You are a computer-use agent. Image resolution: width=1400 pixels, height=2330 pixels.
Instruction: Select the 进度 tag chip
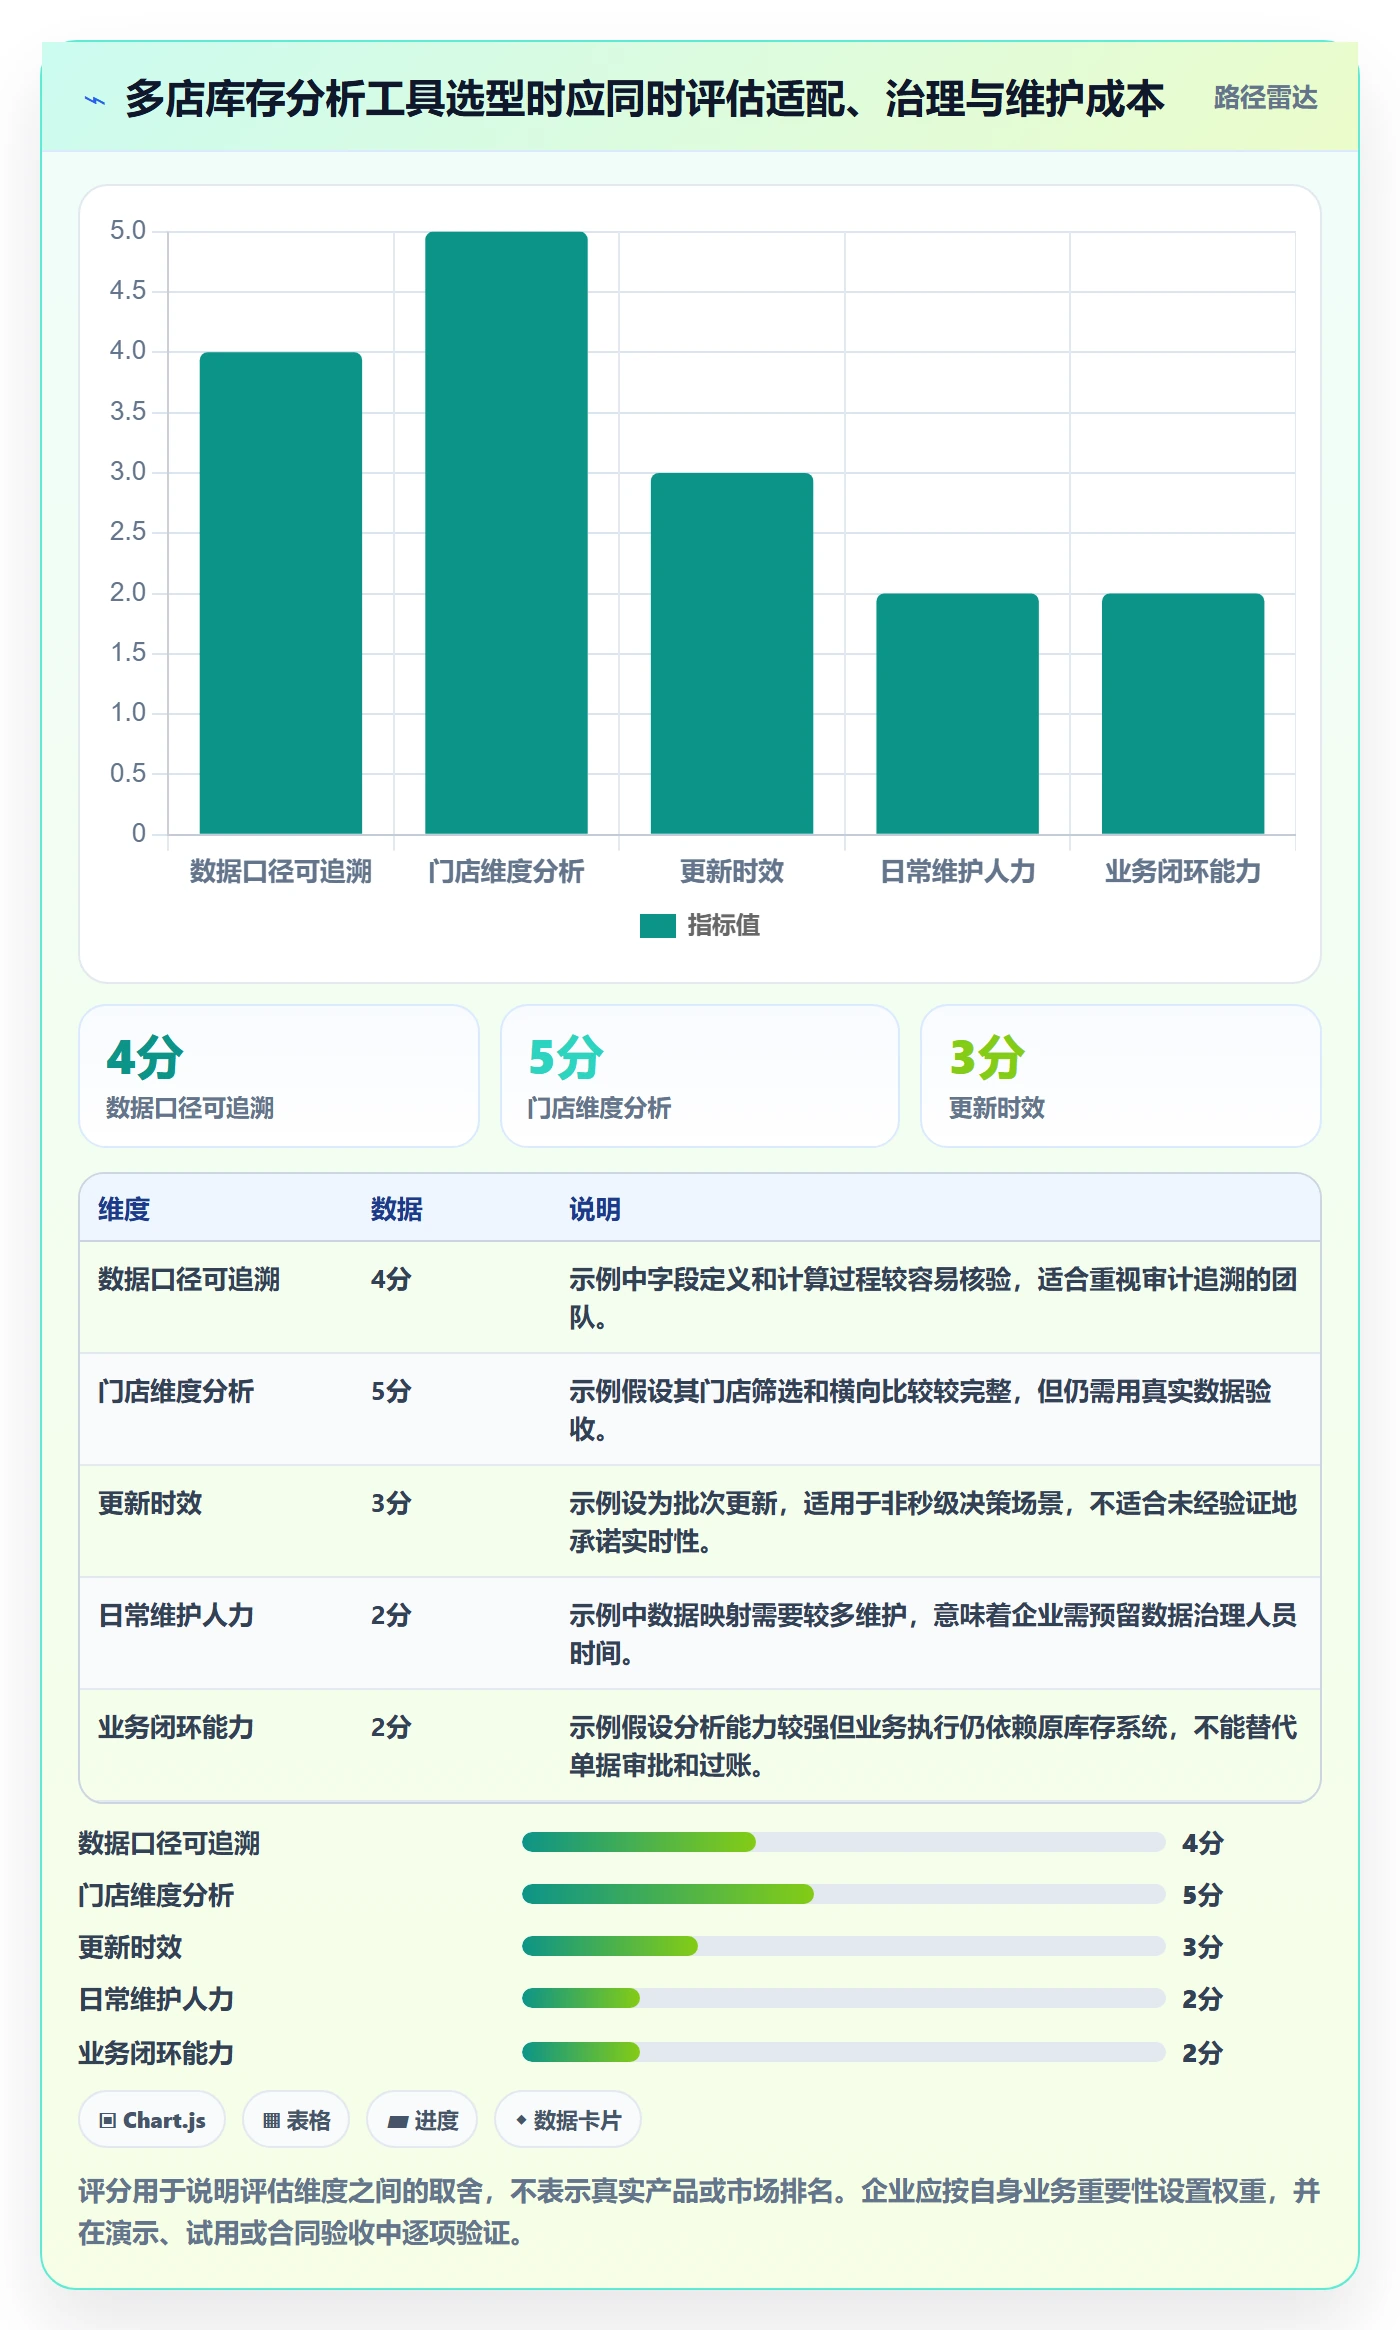[x=422, y=2120]
